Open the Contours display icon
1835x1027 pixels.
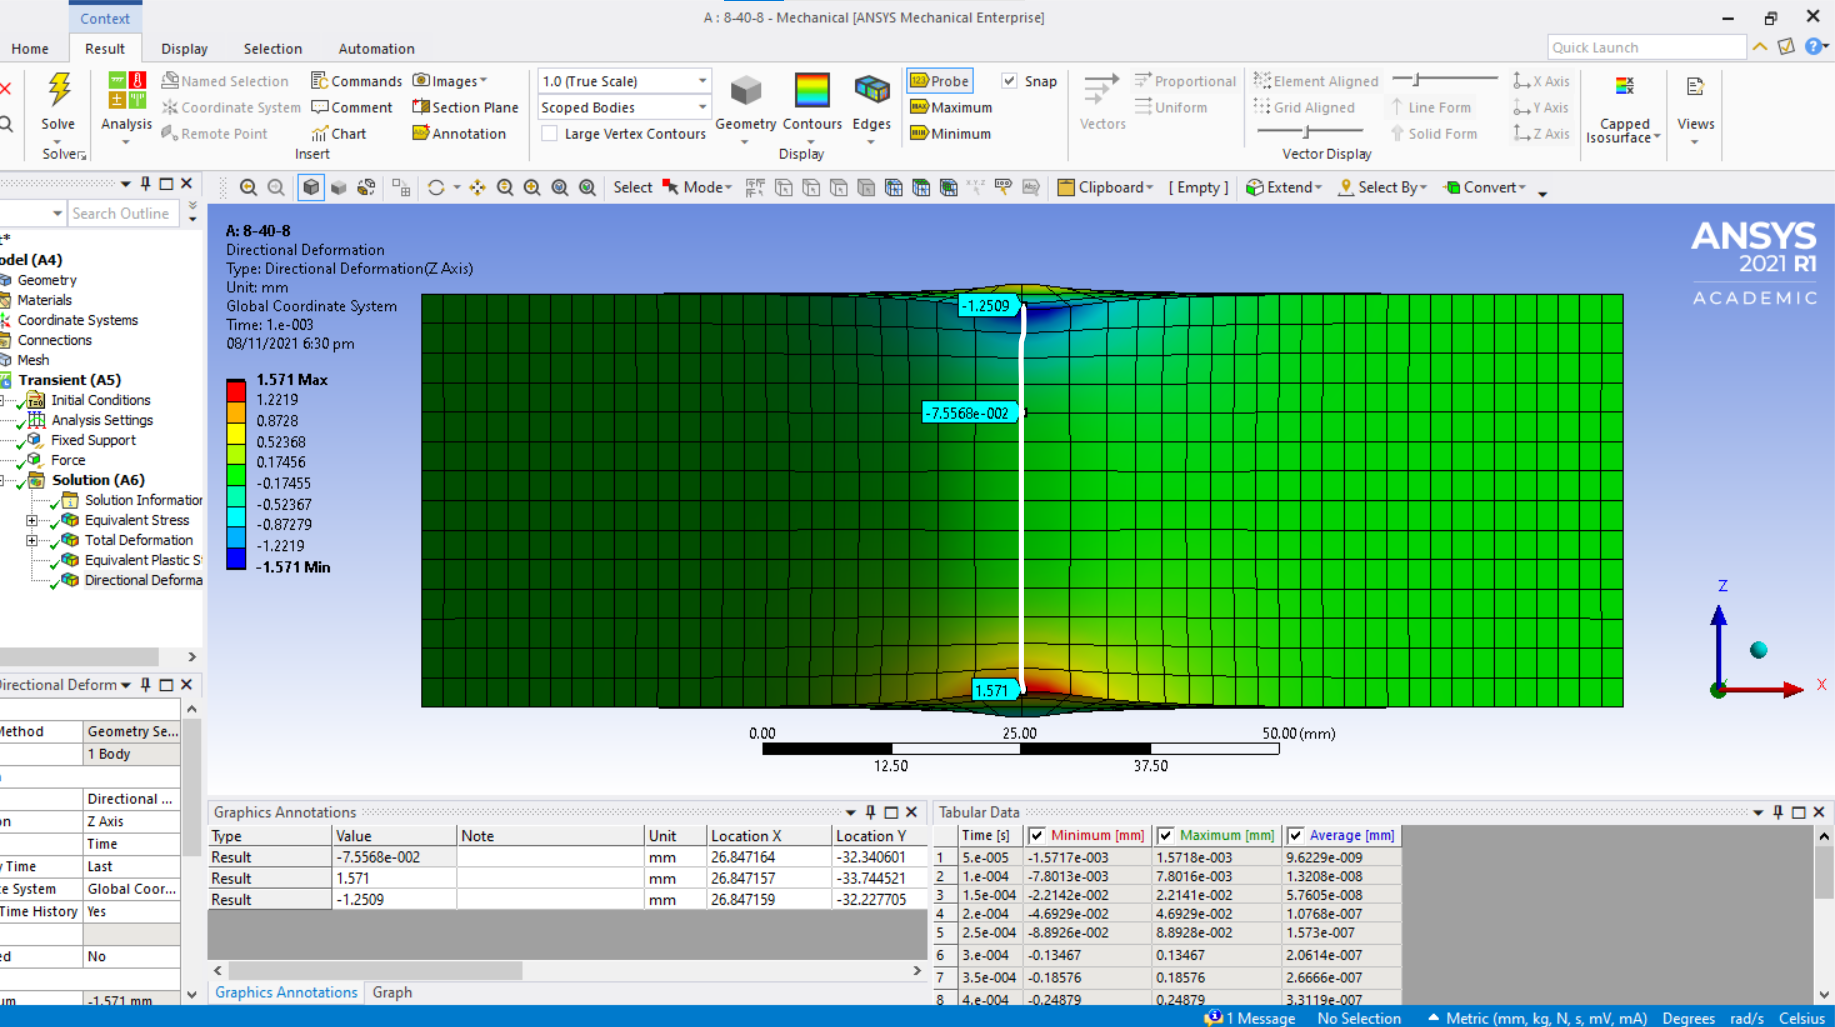(x=811, y=91)
